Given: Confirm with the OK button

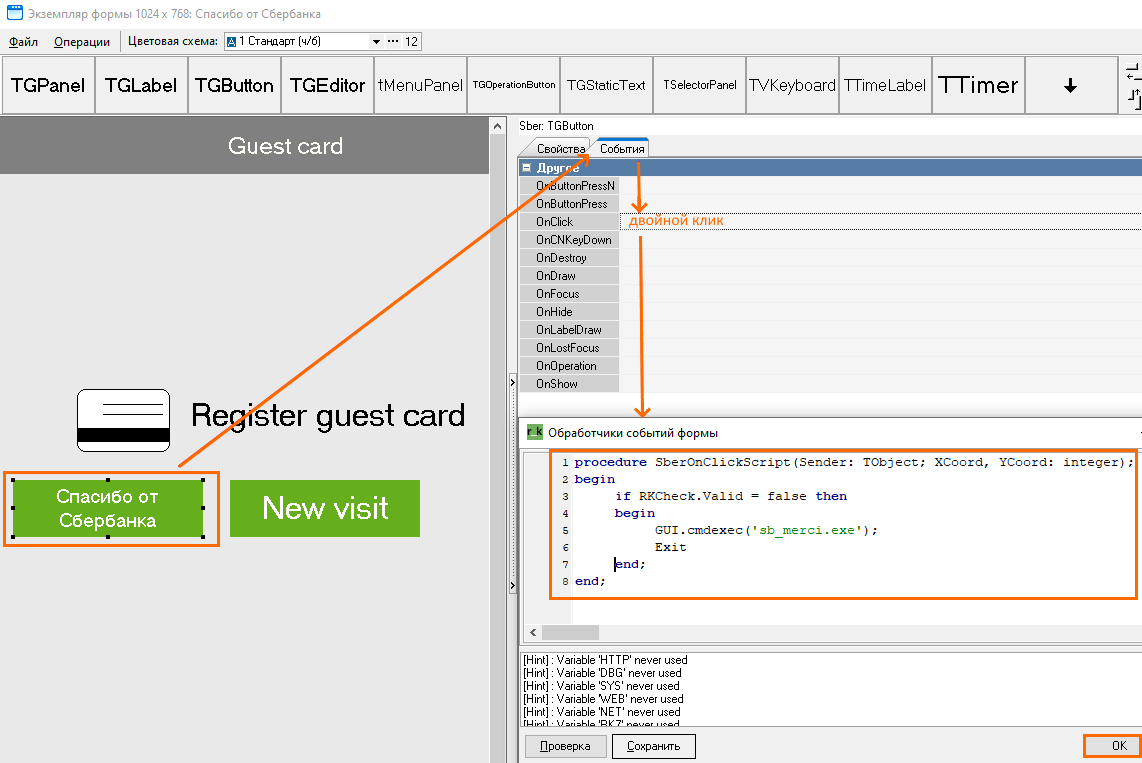Looking at the screenshot, I should click(x=1119, y=746).
